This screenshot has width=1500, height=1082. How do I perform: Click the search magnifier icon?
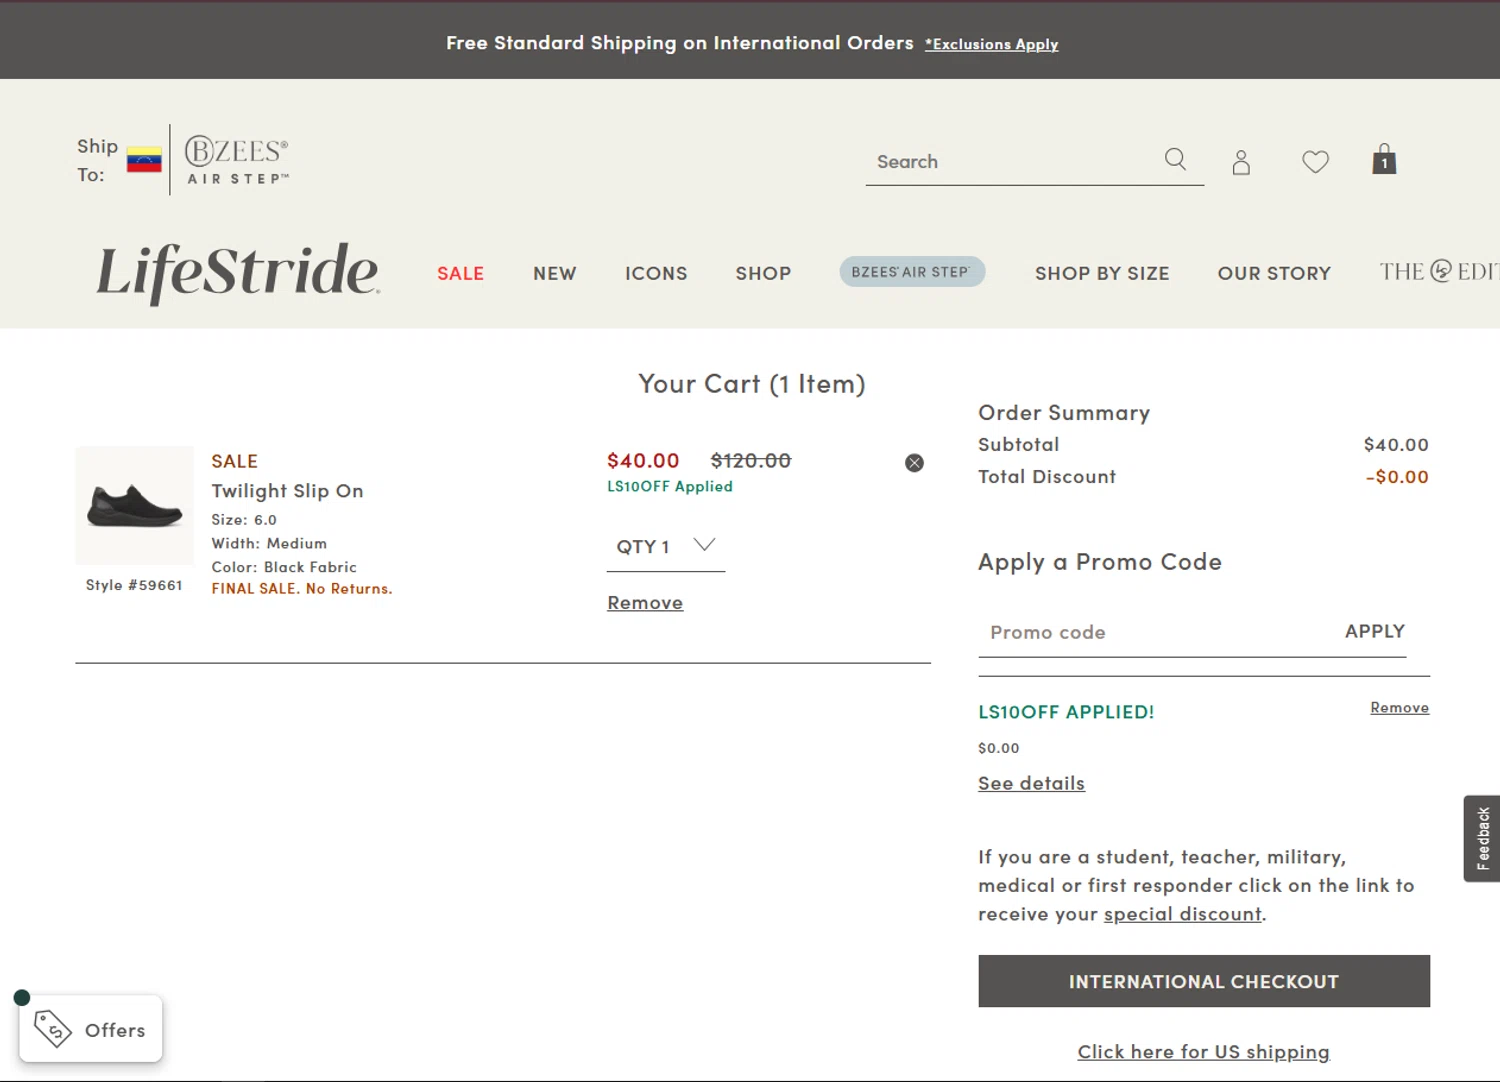tap(1175, 160)
